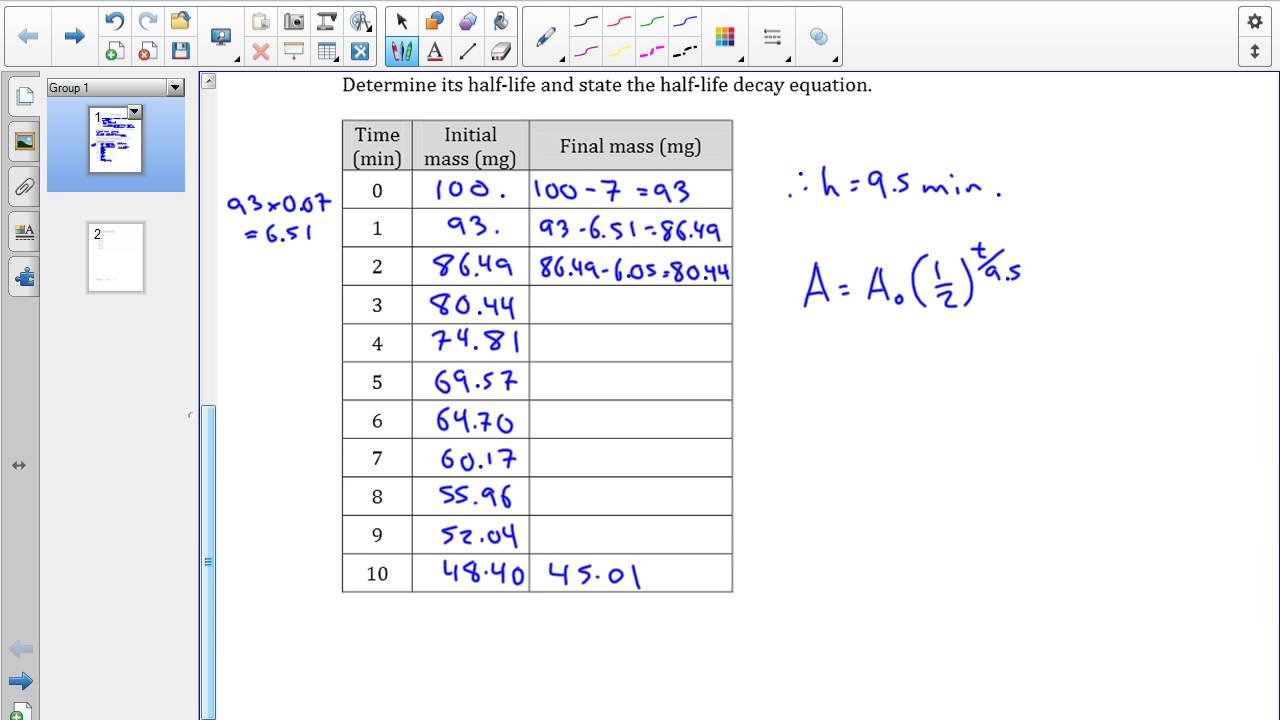Open the Gallery tab
The width and height of the screenshot is (1280, 720).
point(24,141)
